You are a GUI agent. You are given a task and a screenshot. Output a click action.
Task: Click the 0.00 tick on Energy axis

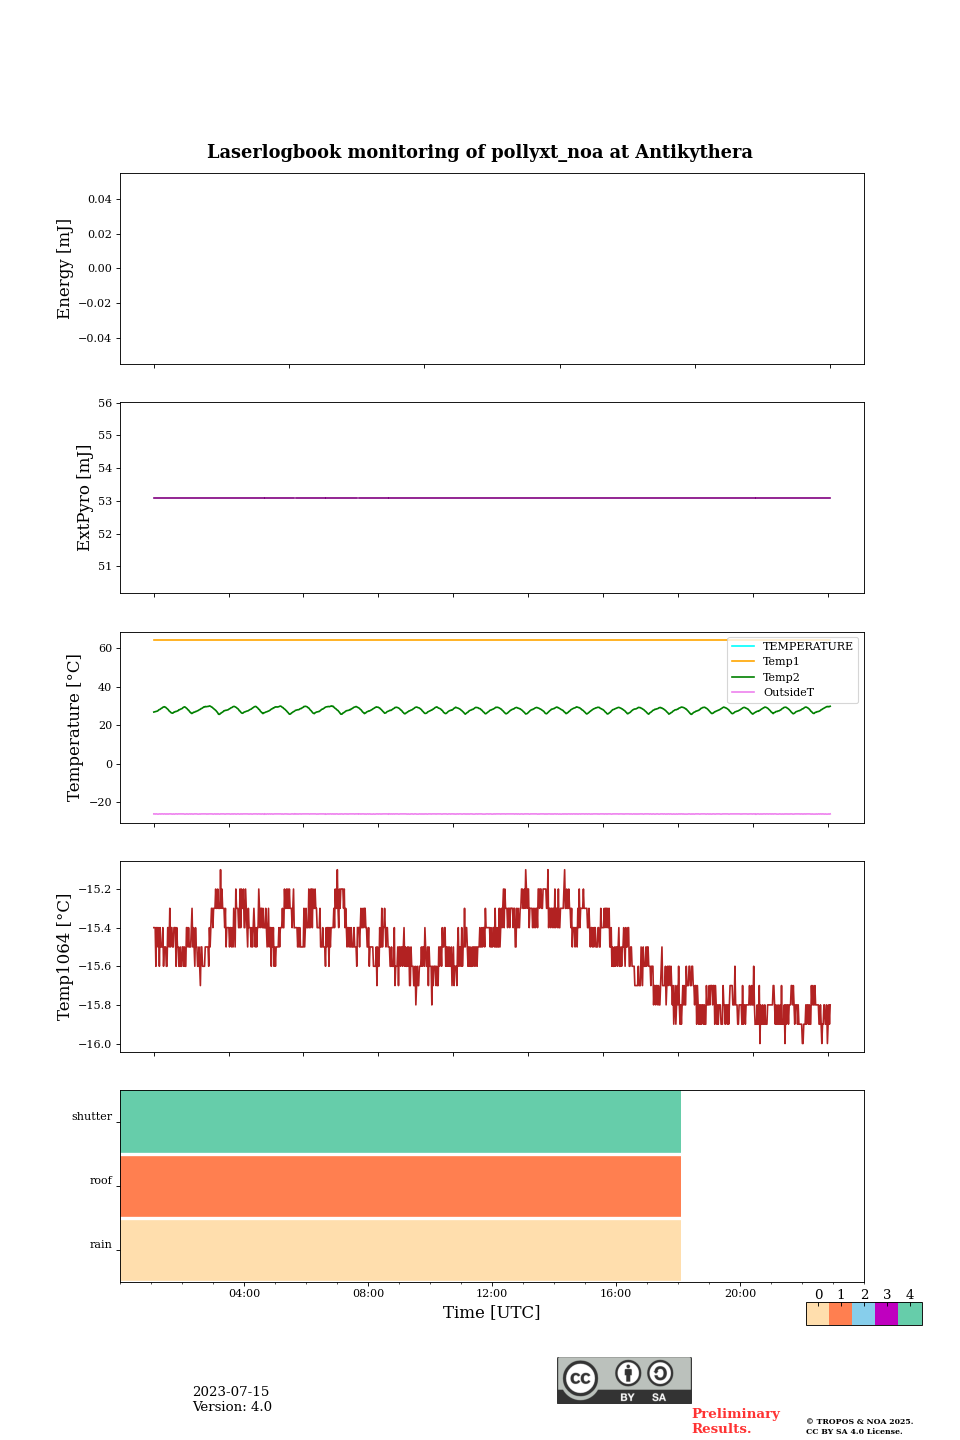100,269
